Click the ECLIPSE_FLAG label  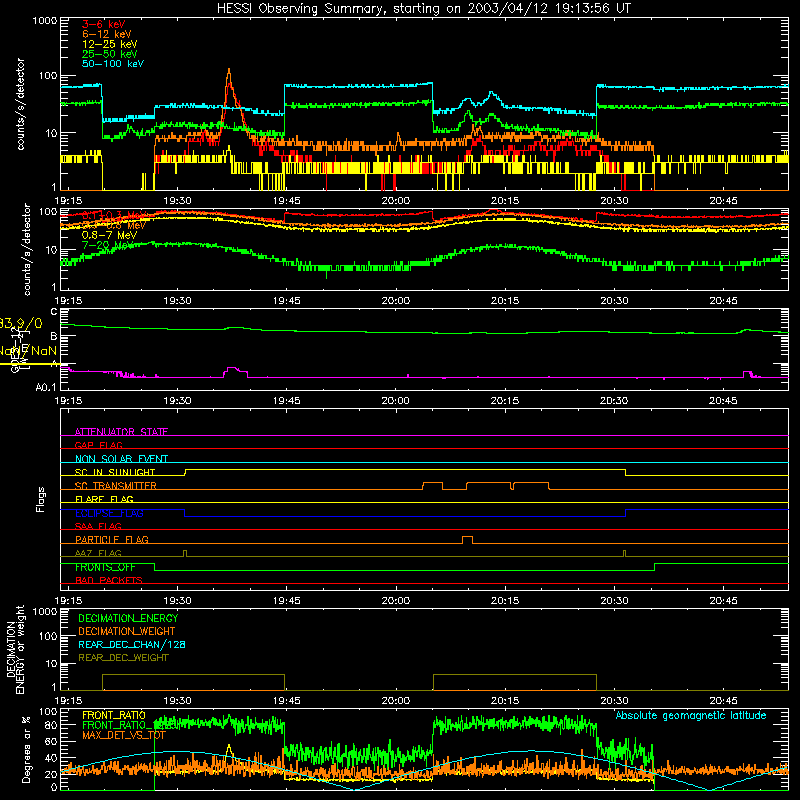pos(109,513)
